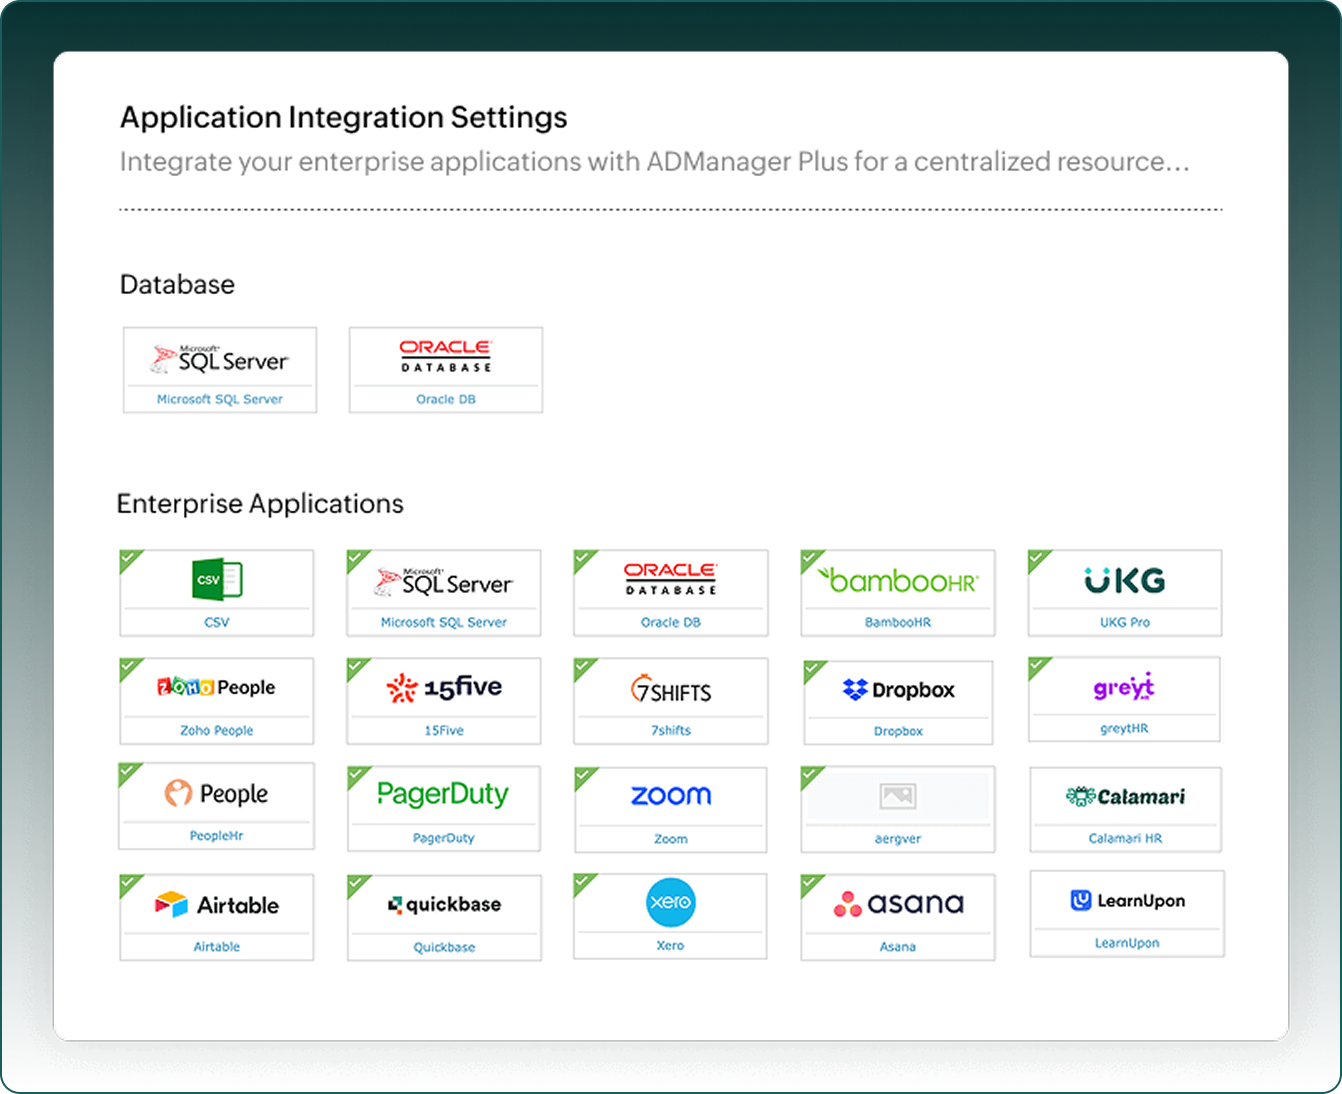The image size is (1342, 1094).
Task: Open the round blue xero logo
Action: click(x=670, y=902)
